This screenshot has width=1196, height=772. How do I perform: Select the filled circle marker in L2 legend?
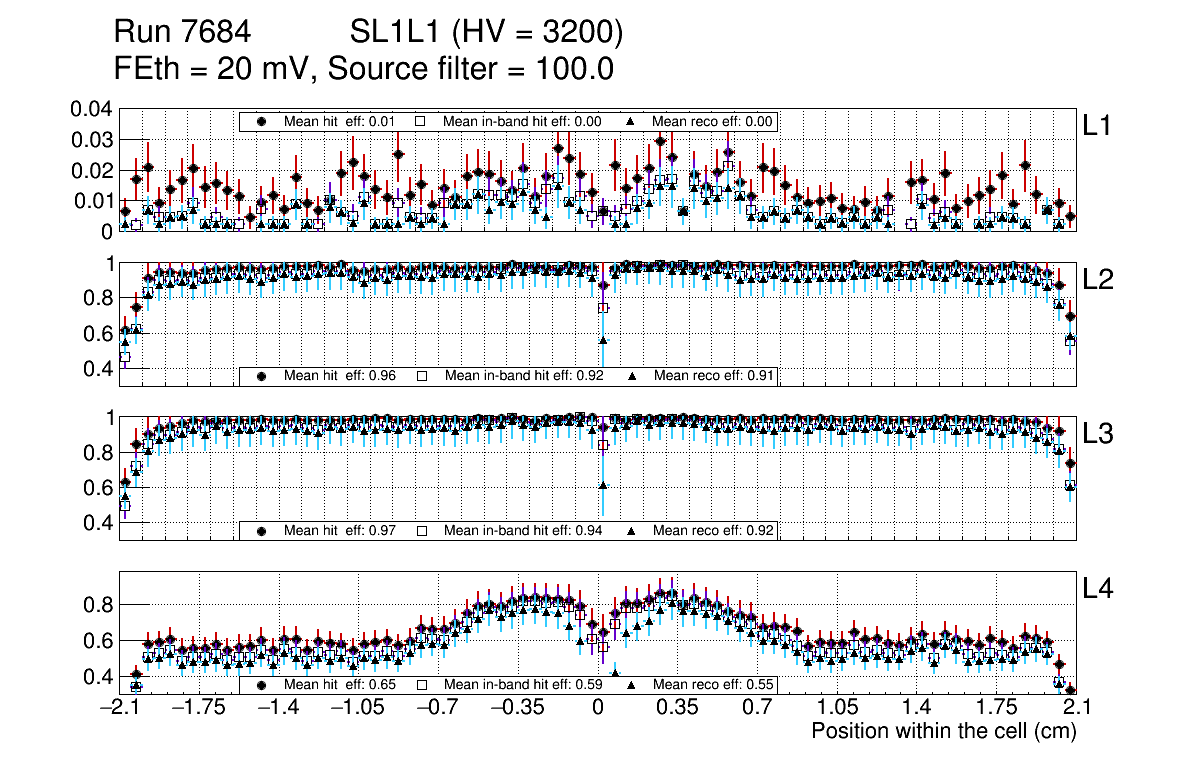262,376
